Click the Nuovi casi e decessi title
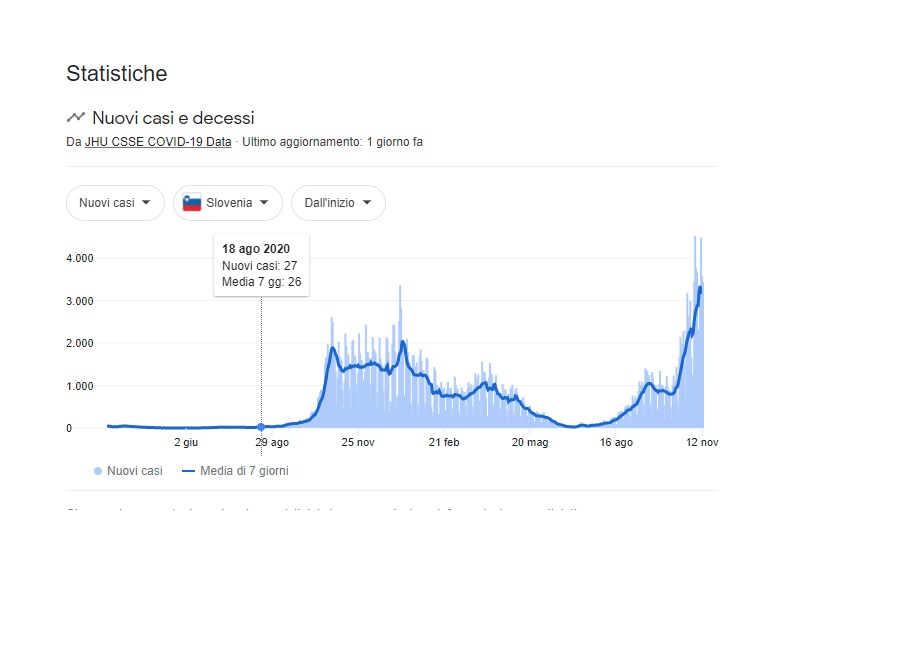The height and width of the screenshot is (669, 916). [174, 118]
